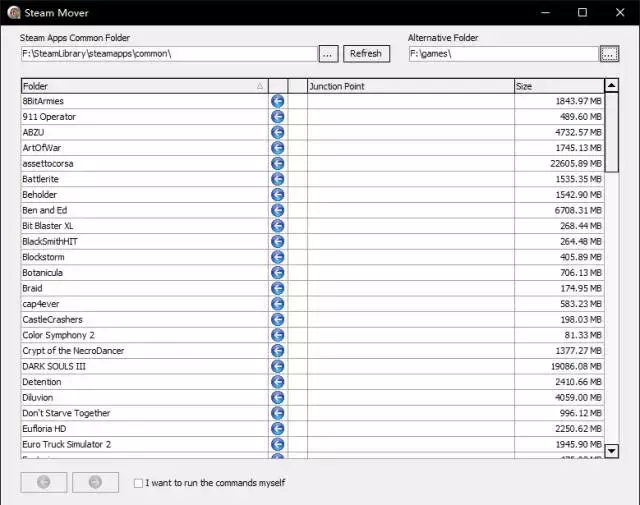Select the ABZU folder name
Viewport: 640px width, 505px height.
tap(33, 132)
